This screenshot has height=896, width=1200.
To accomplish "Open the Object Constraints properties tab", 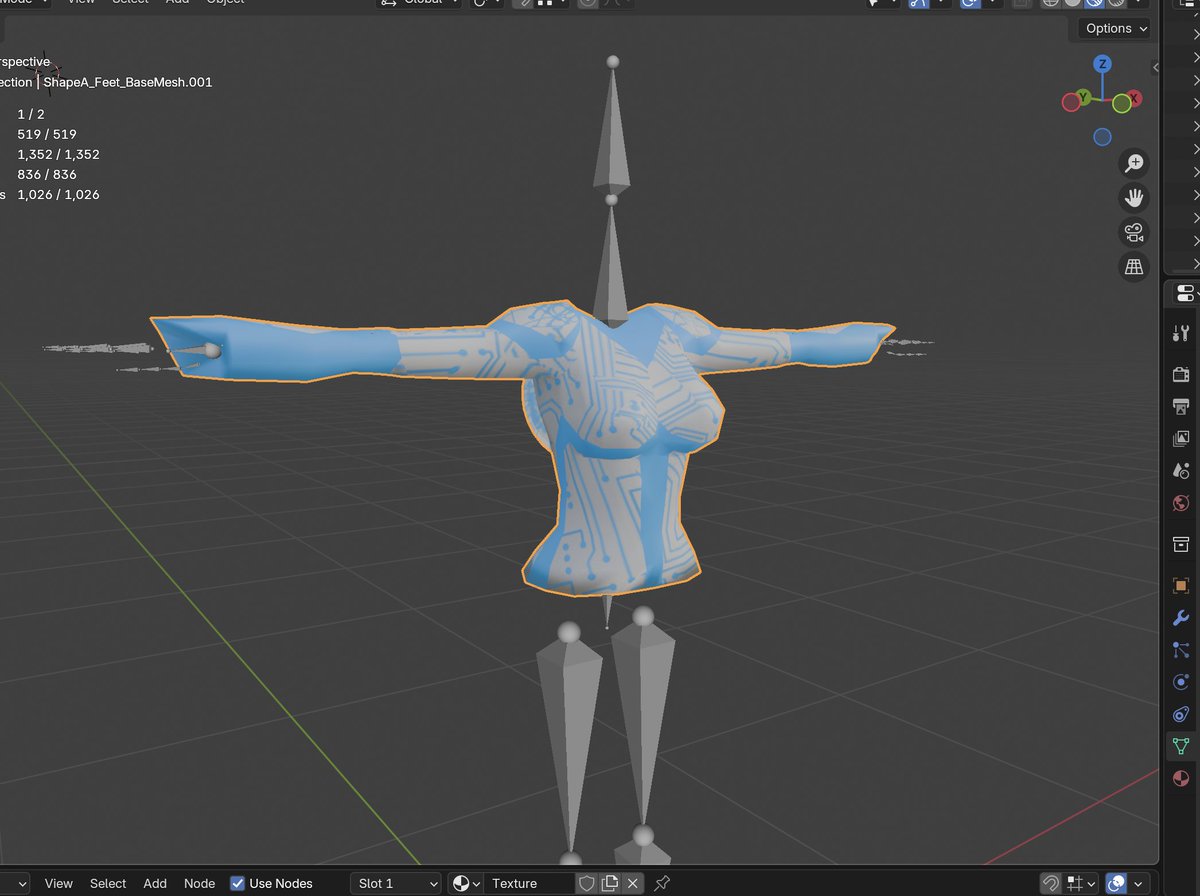I will [x=1181, y=714].
